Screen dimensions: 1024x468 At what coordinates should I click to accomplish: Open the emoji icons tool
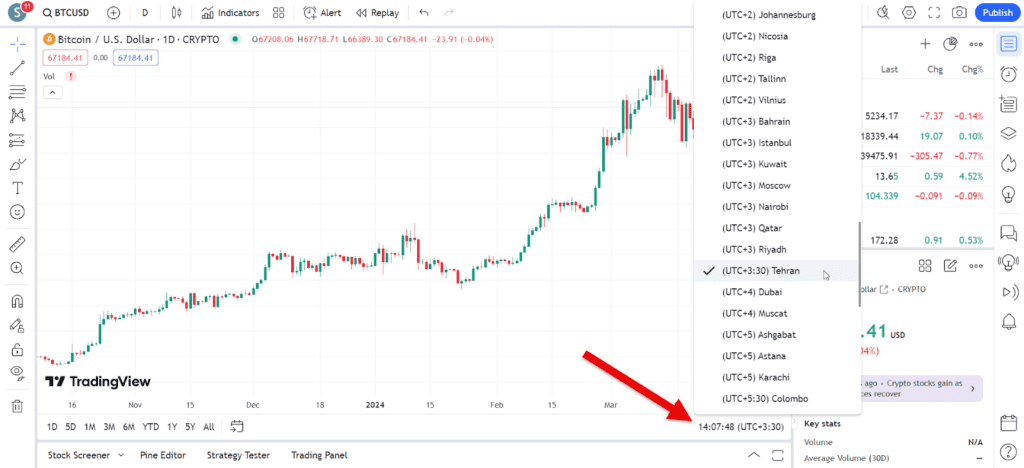(17, 212)
